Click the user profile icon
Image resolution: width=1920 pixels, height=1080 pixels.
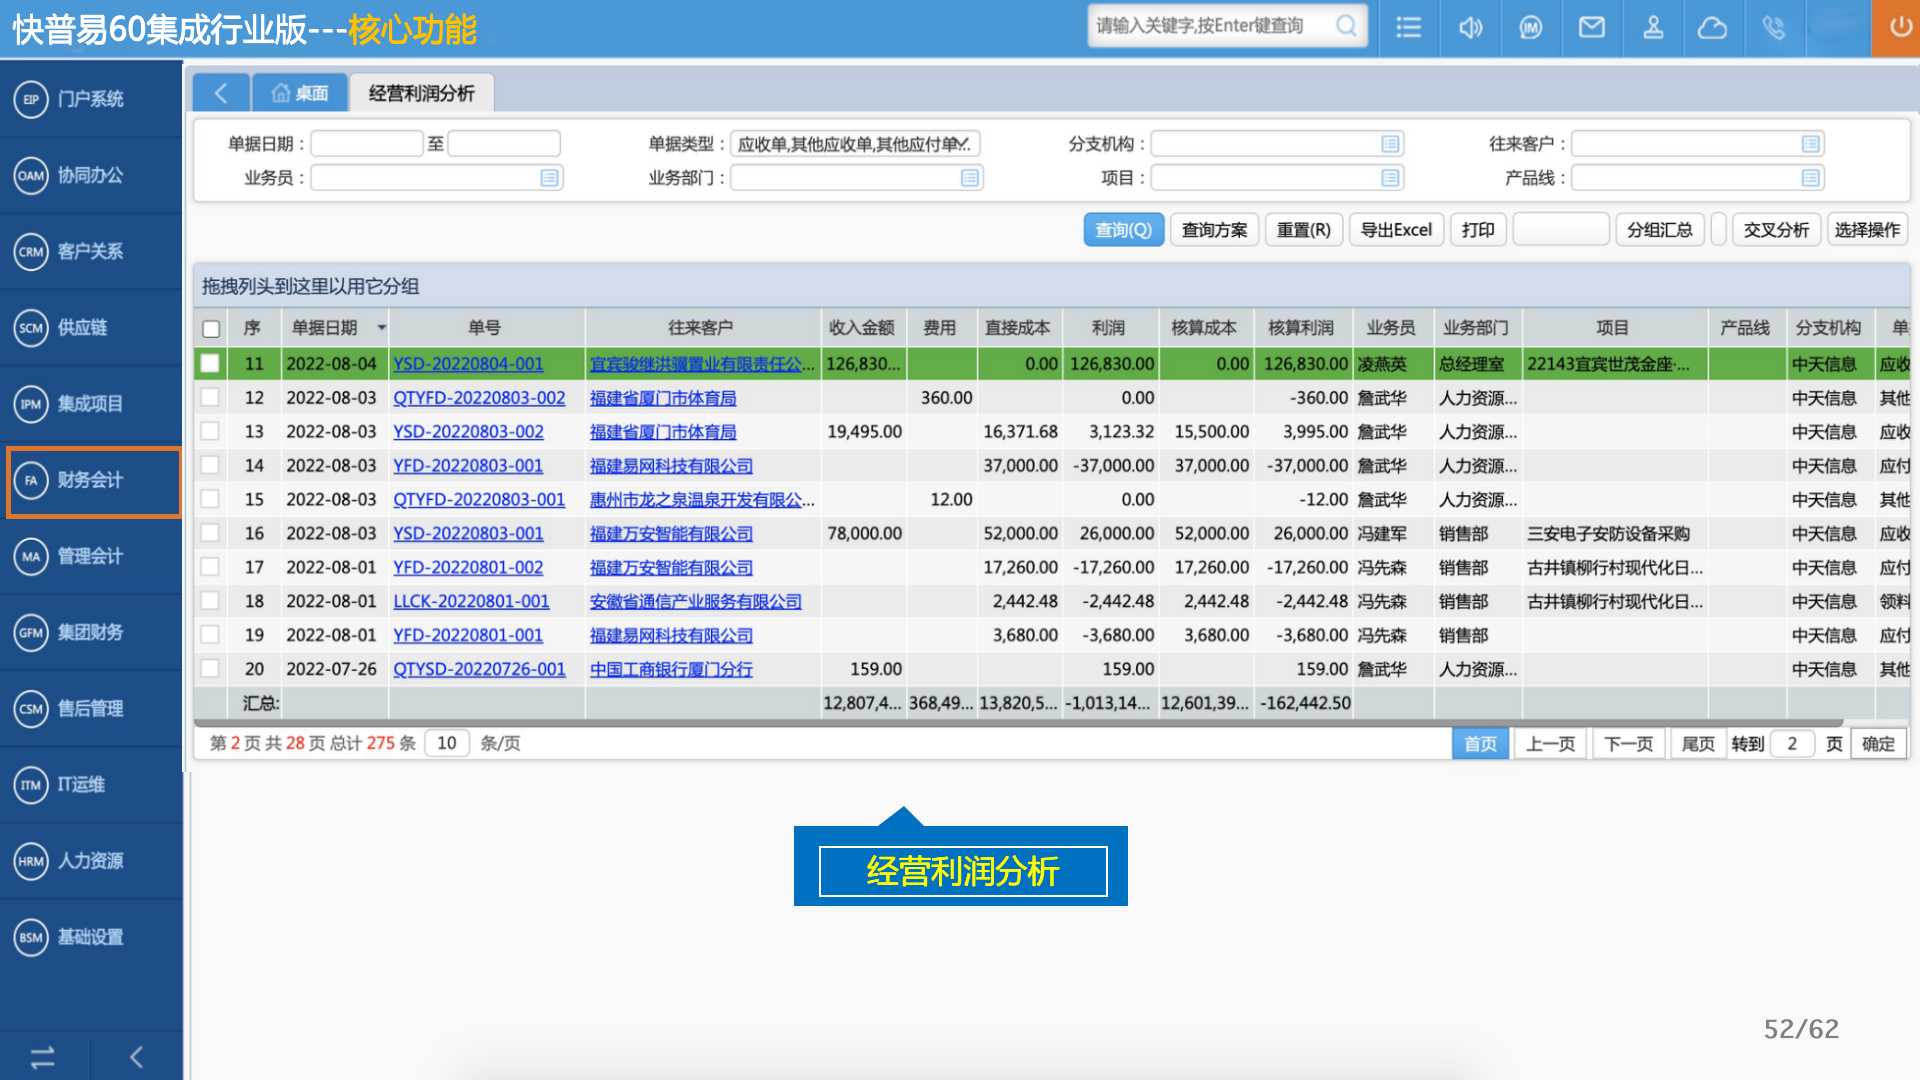[x=1653, y=27]
